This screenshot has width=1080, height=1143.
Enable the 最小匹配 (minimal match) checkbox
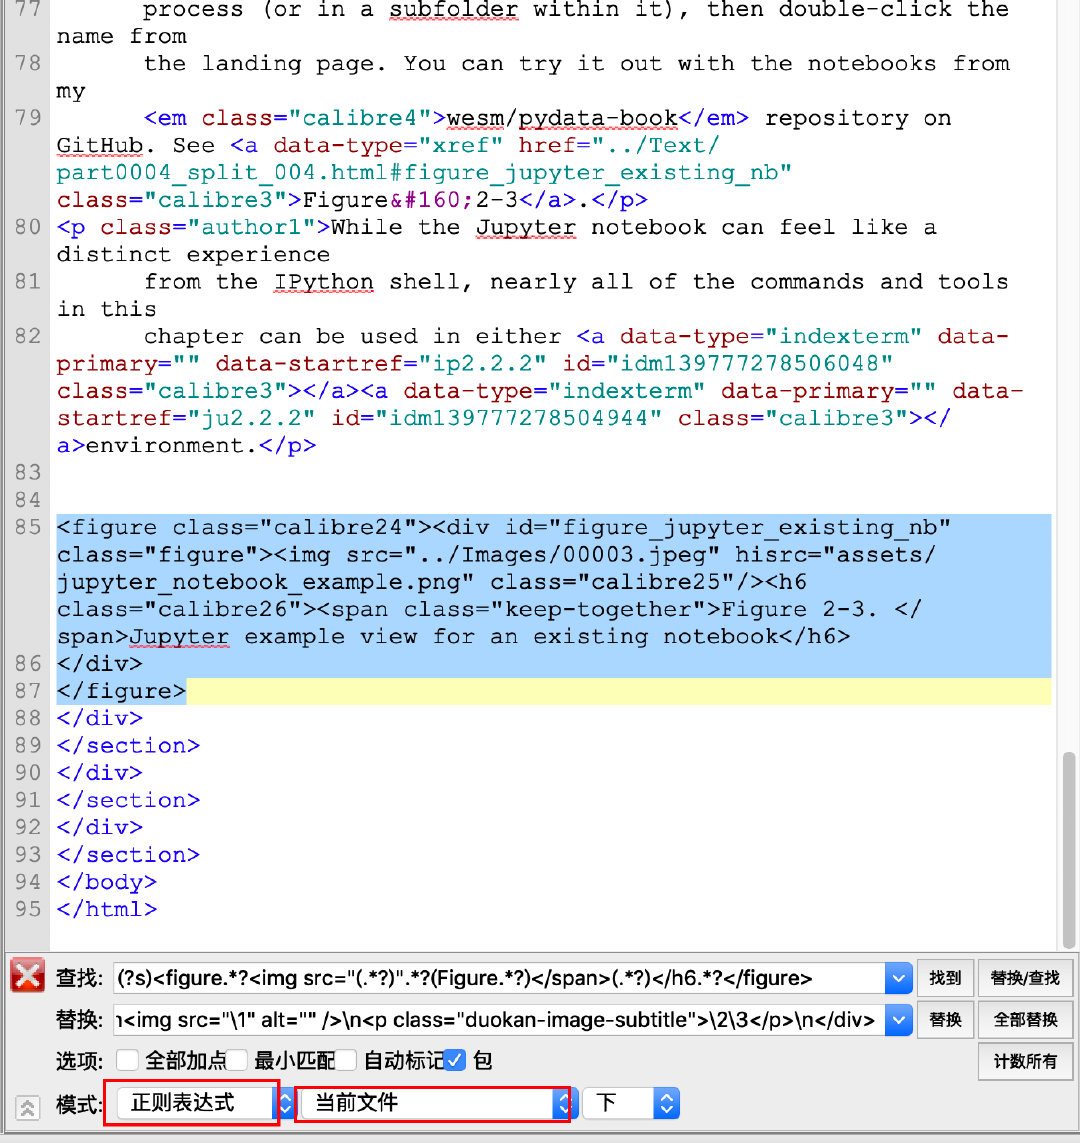237,1061
